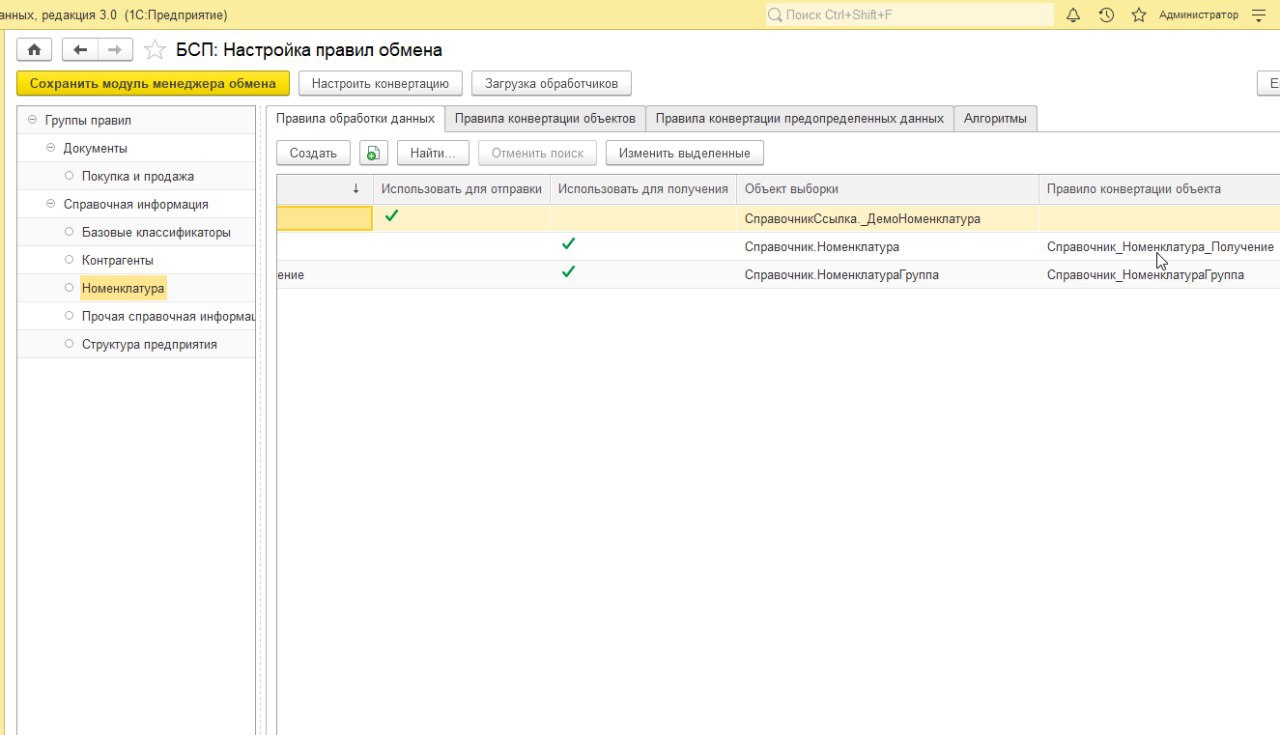Image resolution: width=1280 pixels, height=735 pixels.
Task: Click the Найти... button
Action: pyautogui.click(x=433, y=153)
